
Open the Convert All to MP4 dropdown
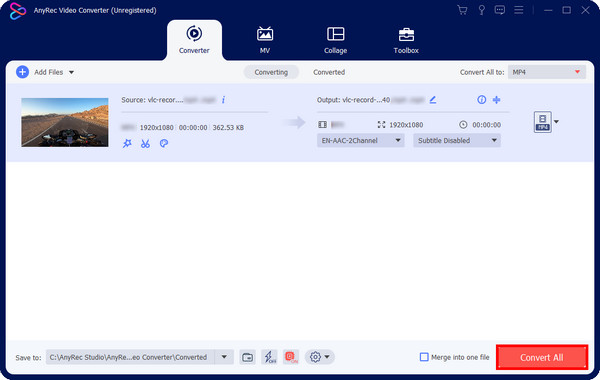(x=547, y=72)
